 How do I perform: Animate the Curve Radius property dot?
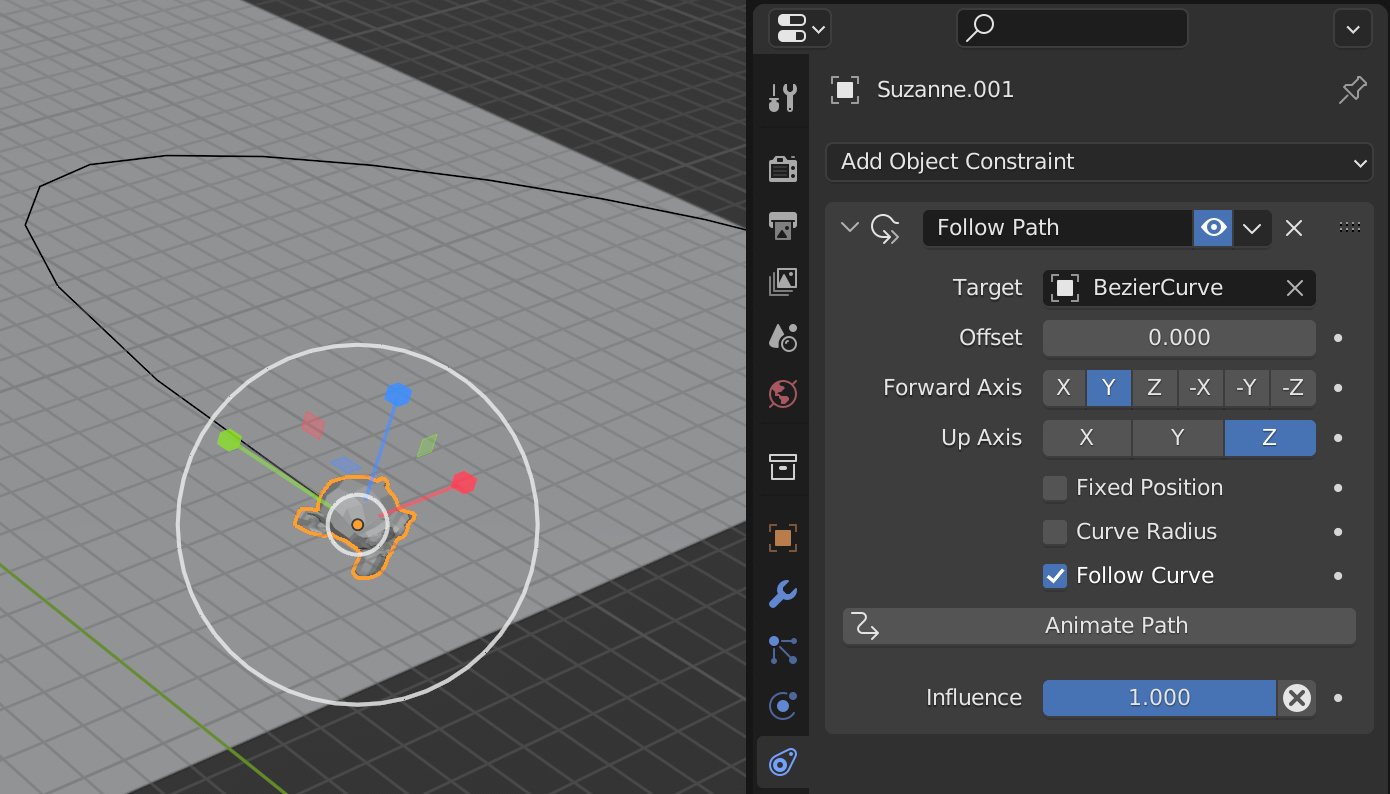pyautogui.click(x=1338, y=532)
